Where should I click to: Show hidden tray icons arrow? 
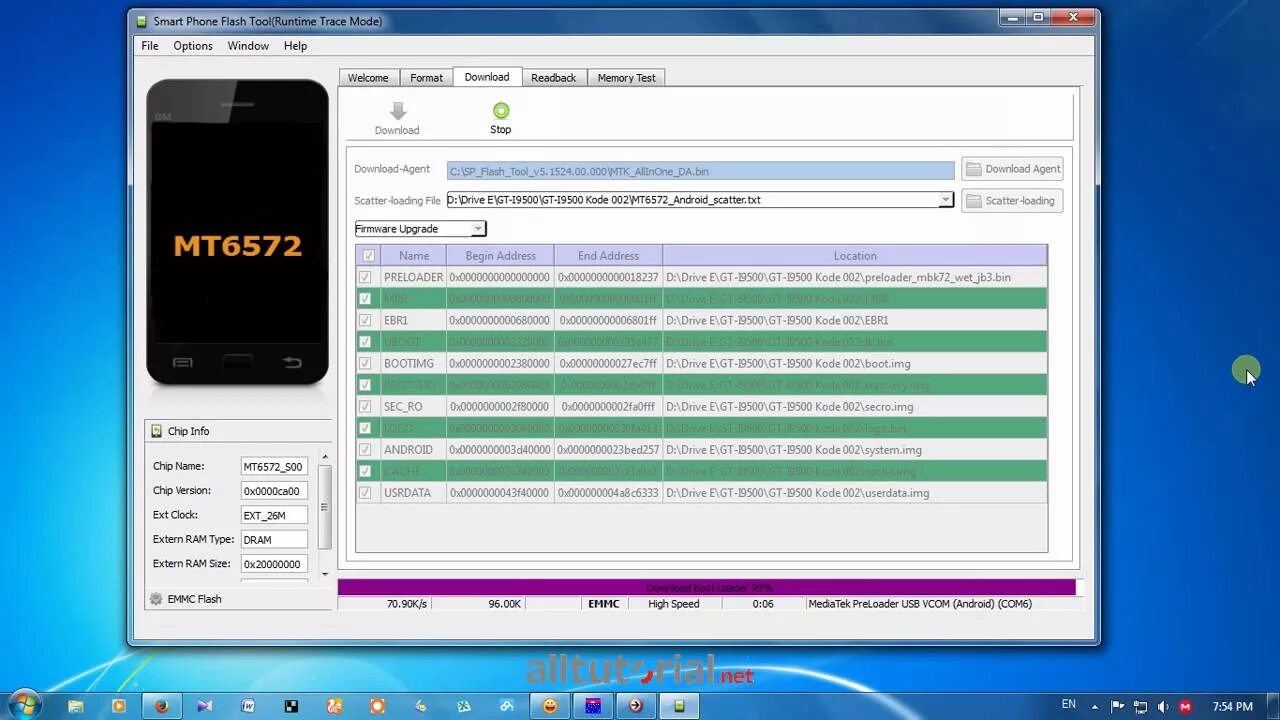[1095, 706]
